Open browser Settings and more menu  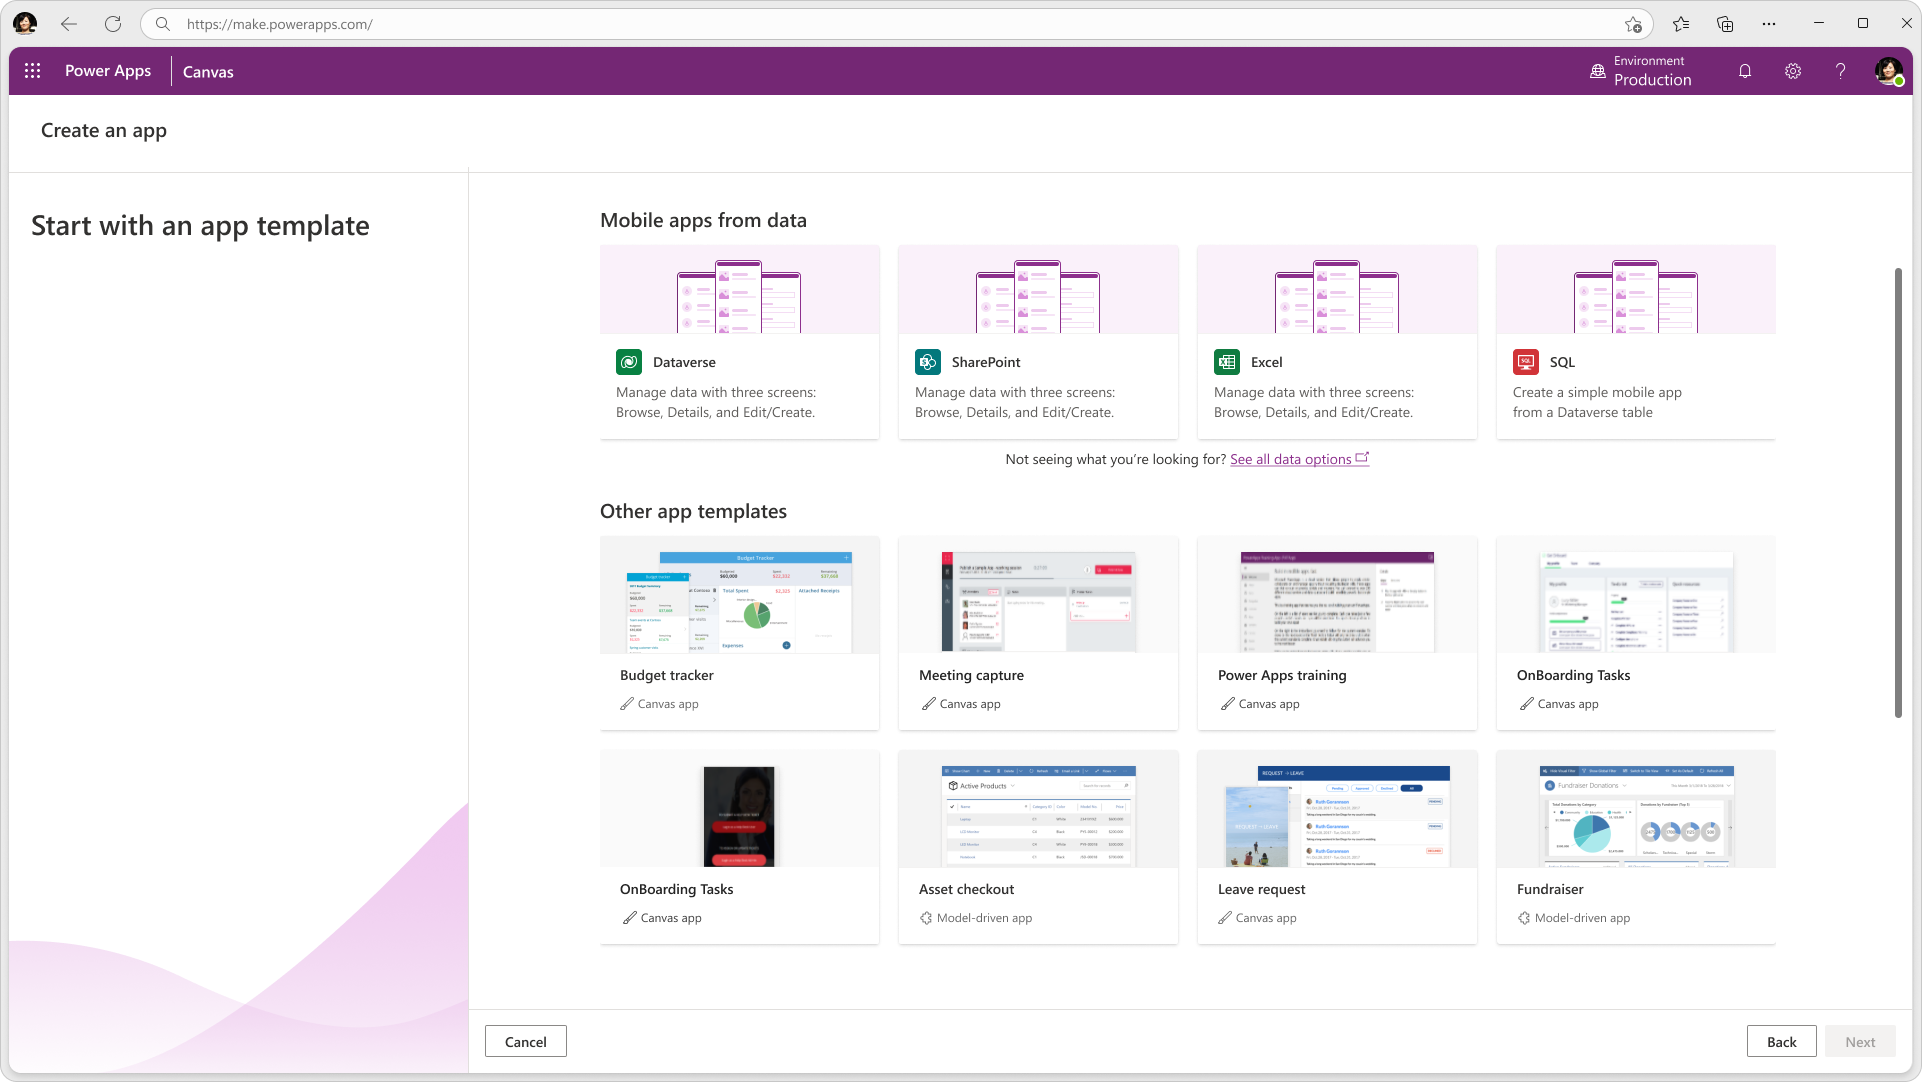(1769, 24)
